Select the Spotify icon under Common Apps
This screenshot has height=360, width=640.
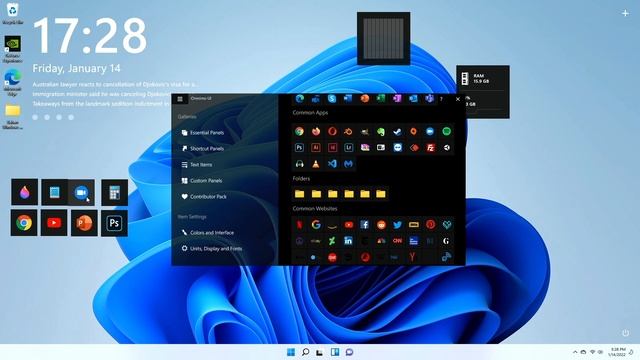(x=447, y=131)
